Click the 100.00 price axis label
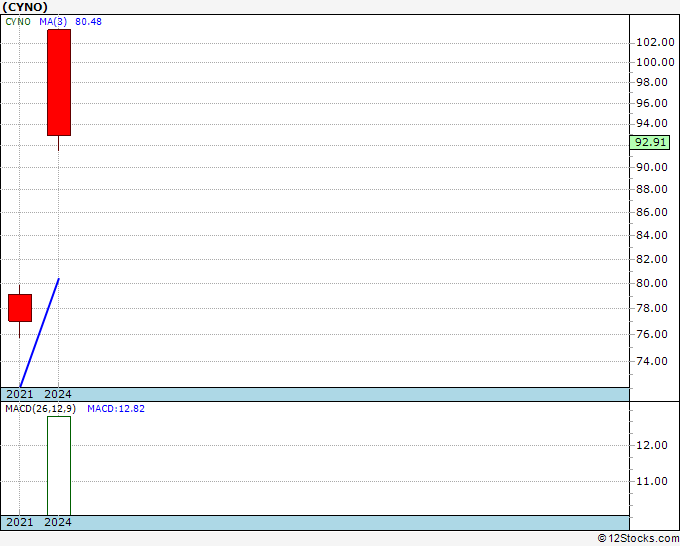The width and height of the screenshot is (680, 546). (655, 62)
